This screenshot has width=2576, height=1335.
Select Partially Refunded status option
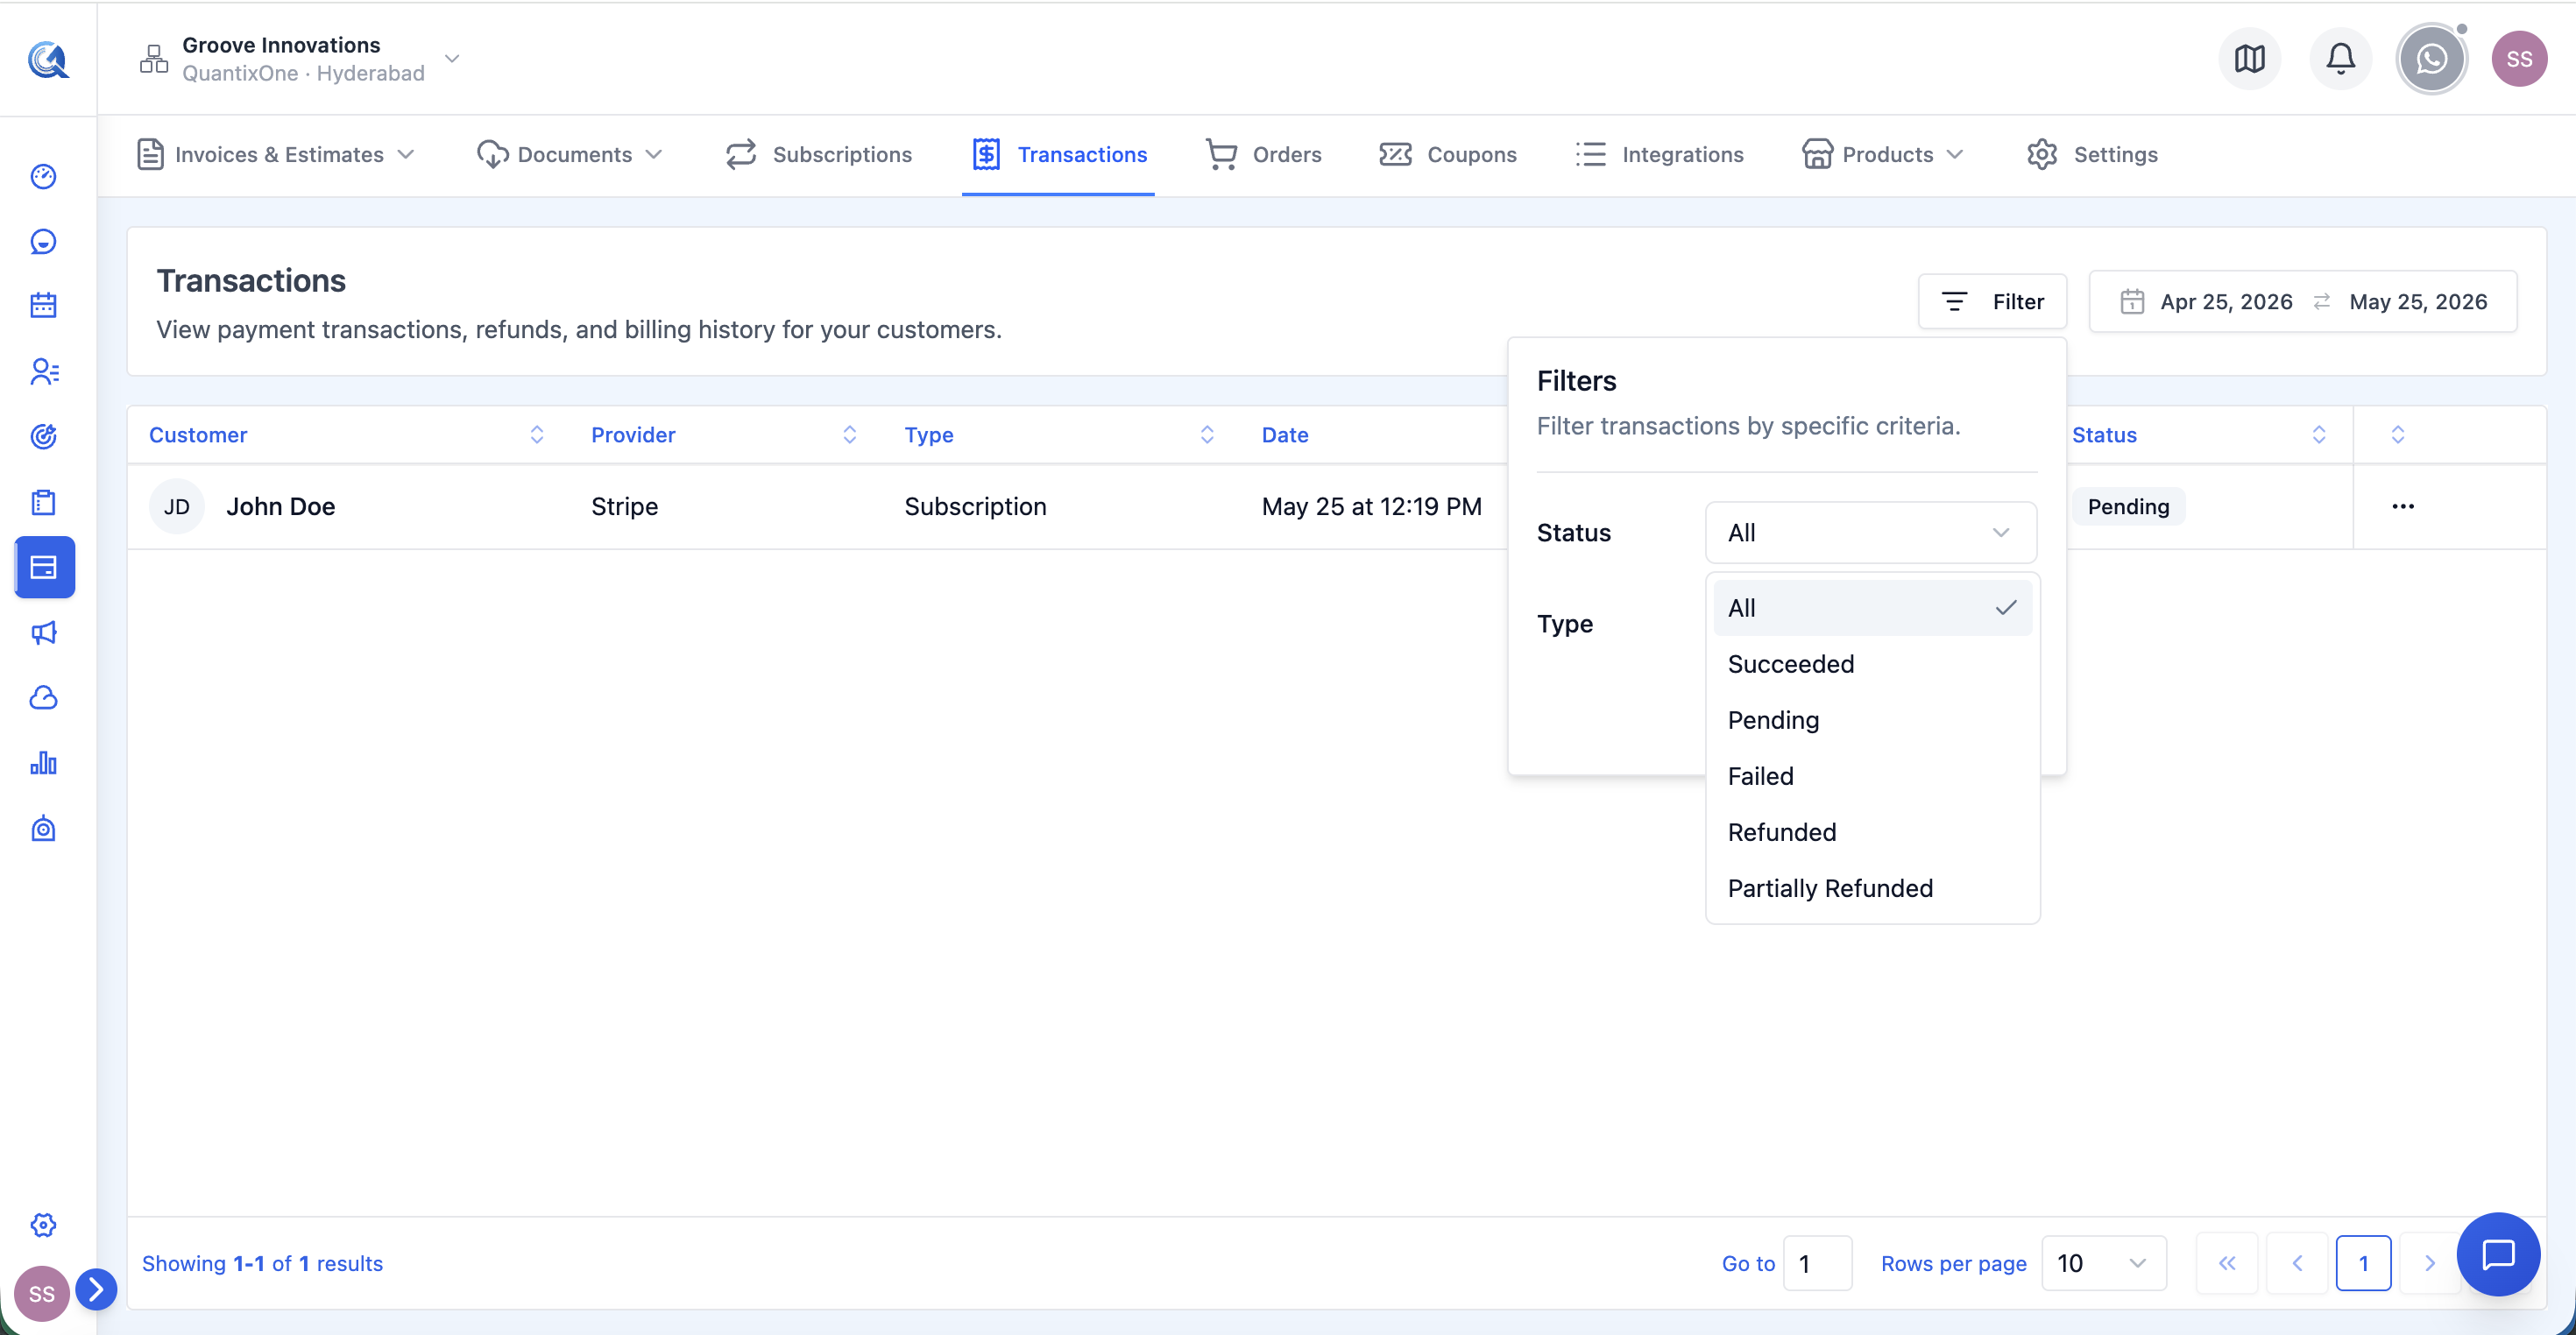point(1872,887)
